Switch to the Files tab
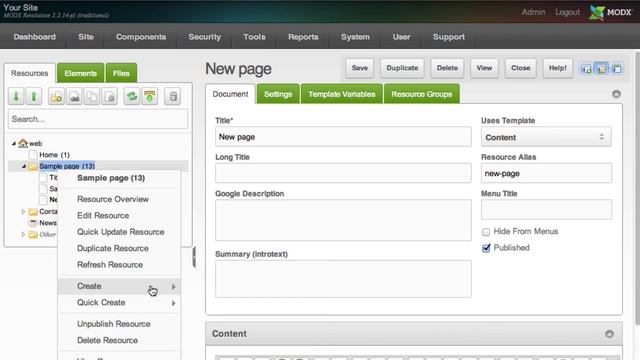The image size is (640, 360). pyautogui.click(x=121, y=73)
